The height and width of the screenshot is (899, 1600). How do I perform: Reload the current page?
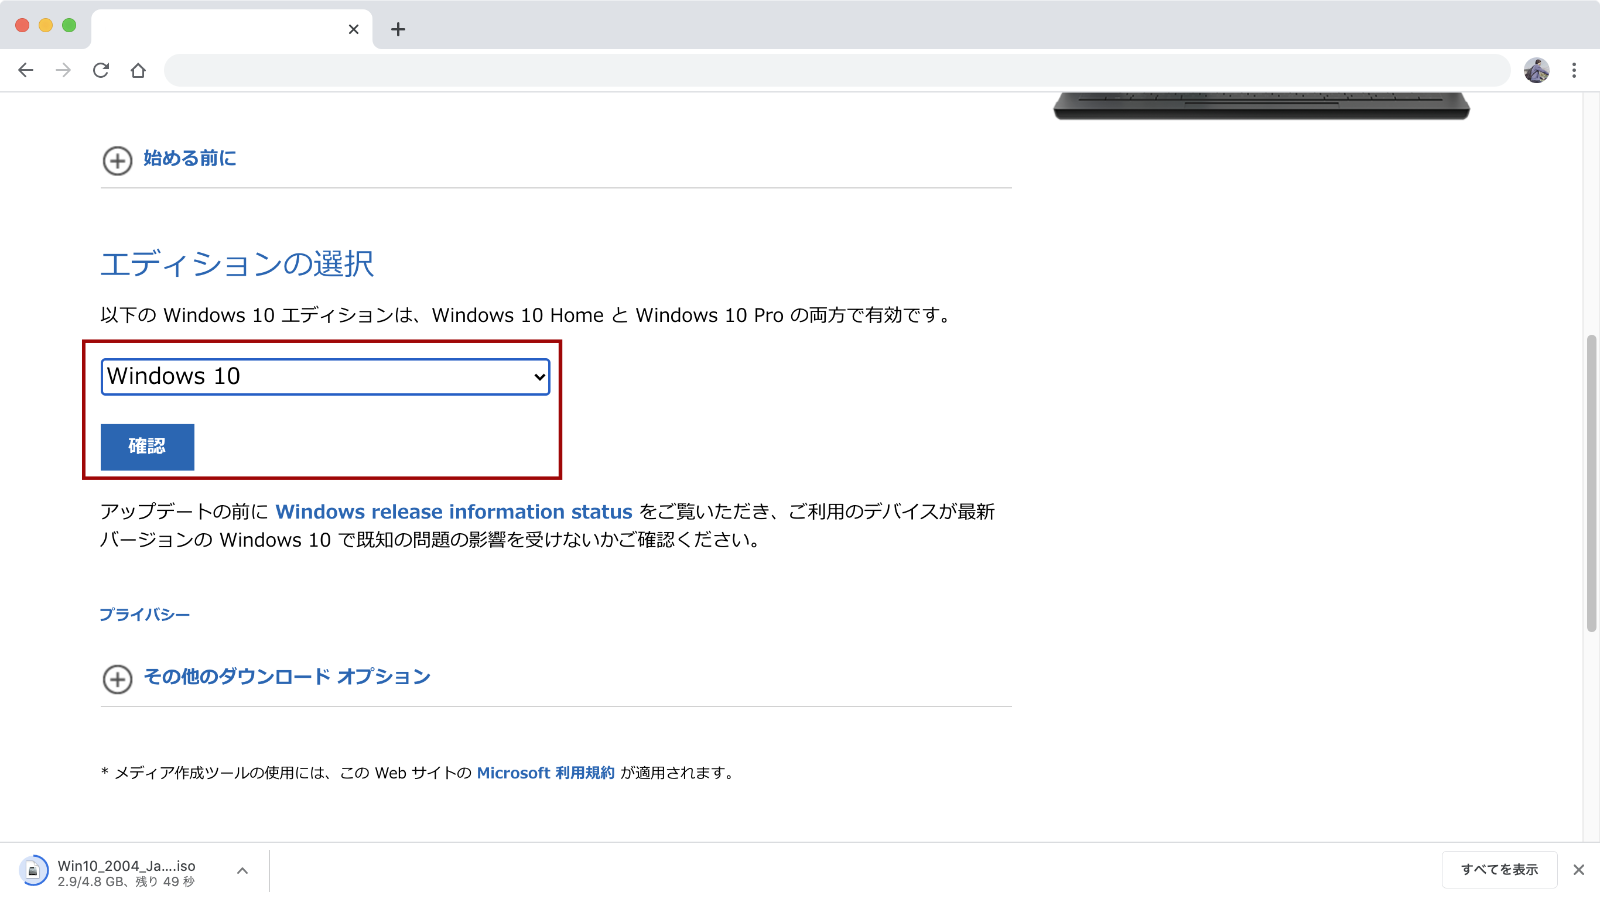(101, 70)
